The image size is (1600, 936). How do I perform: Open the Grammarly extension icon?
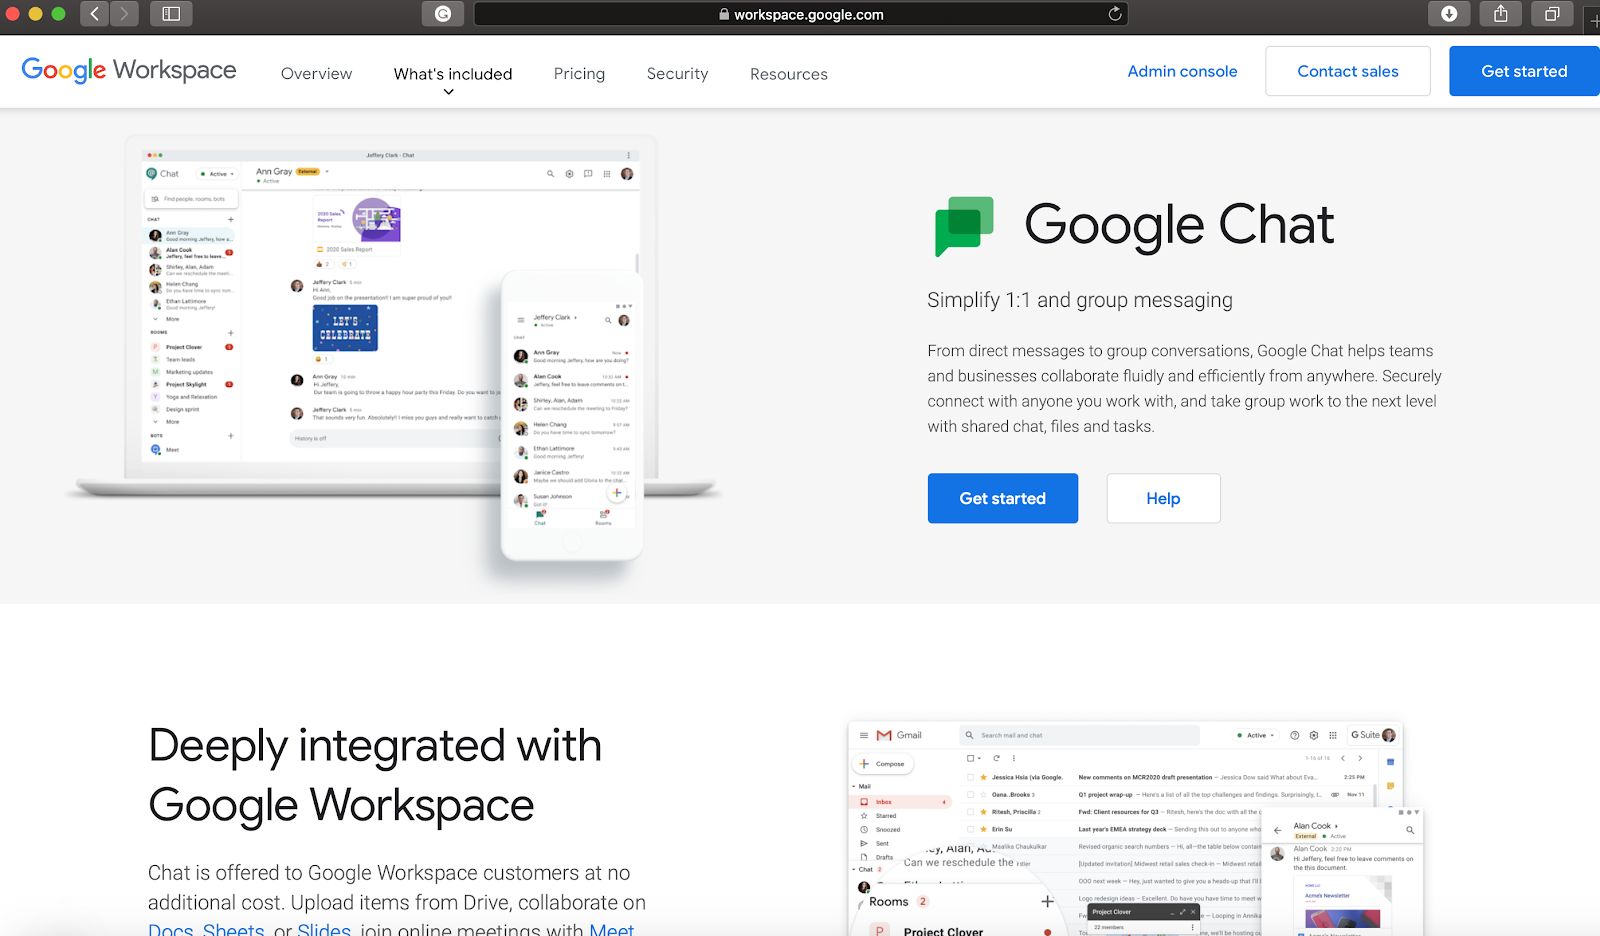(443, 14)
